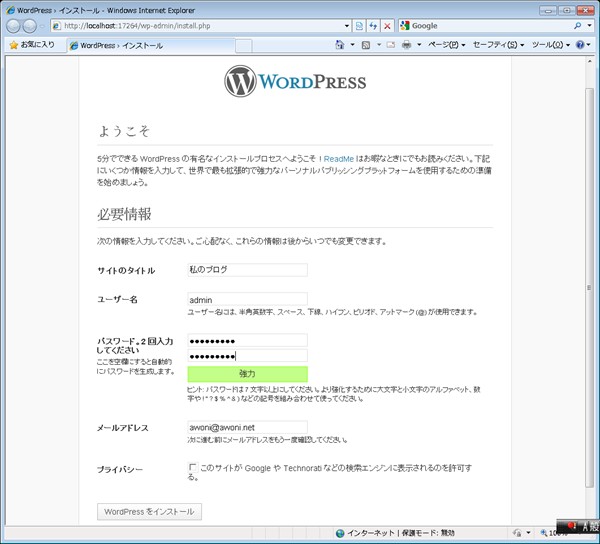Image resolution: width=600 pixels, height=544 pixels.
Task: Expand the status bar security dropdown arrow
Action: coord(528,533)
